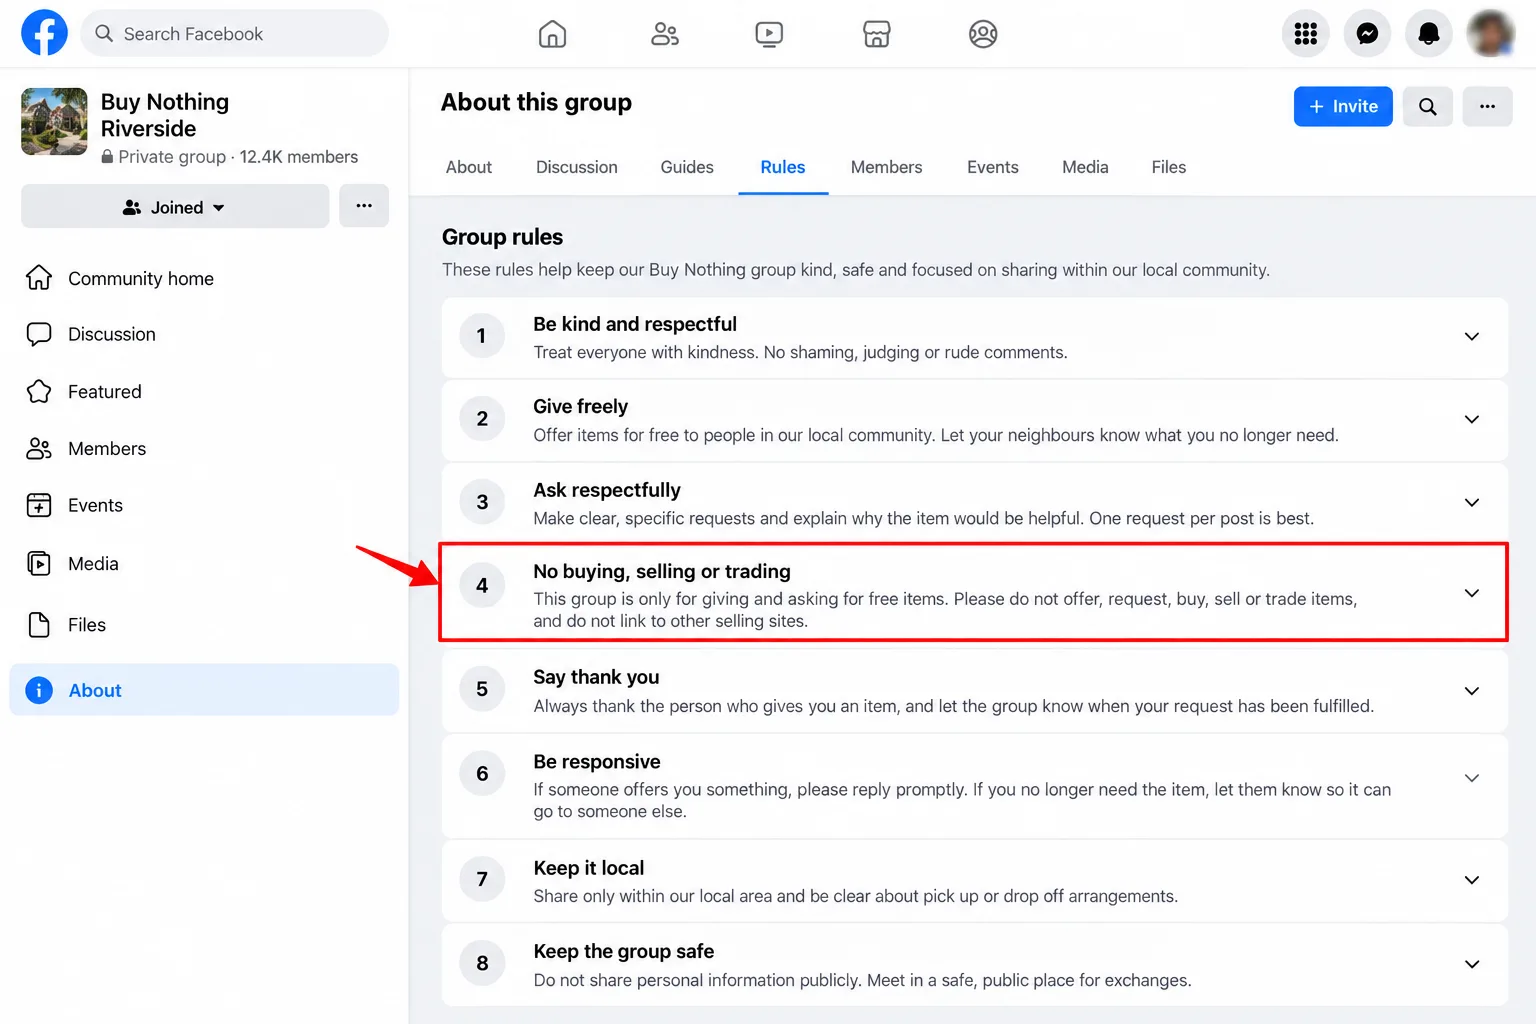This screenshot has width=1536, height=1024.
Task: Open the Marketplace icon
Action: pyautogui.click(x=877, y=34)
